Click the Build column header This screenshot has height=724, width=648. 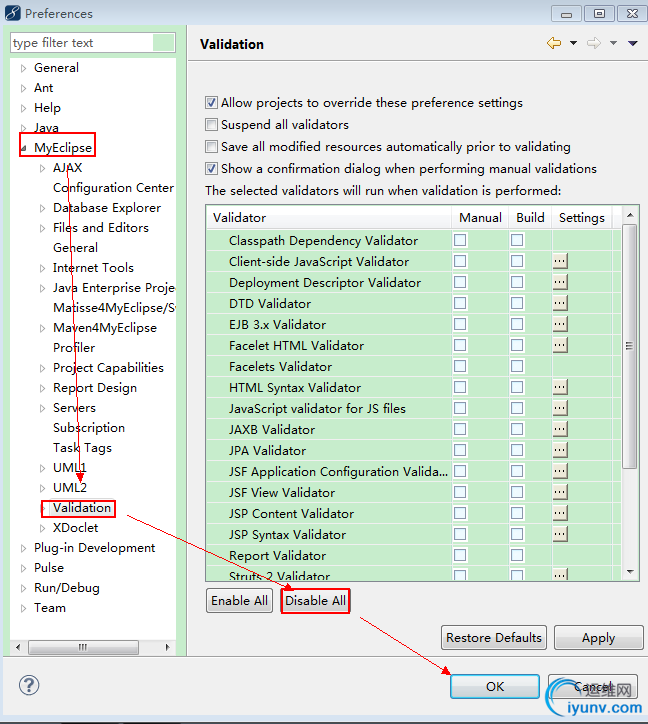[530, 217]
